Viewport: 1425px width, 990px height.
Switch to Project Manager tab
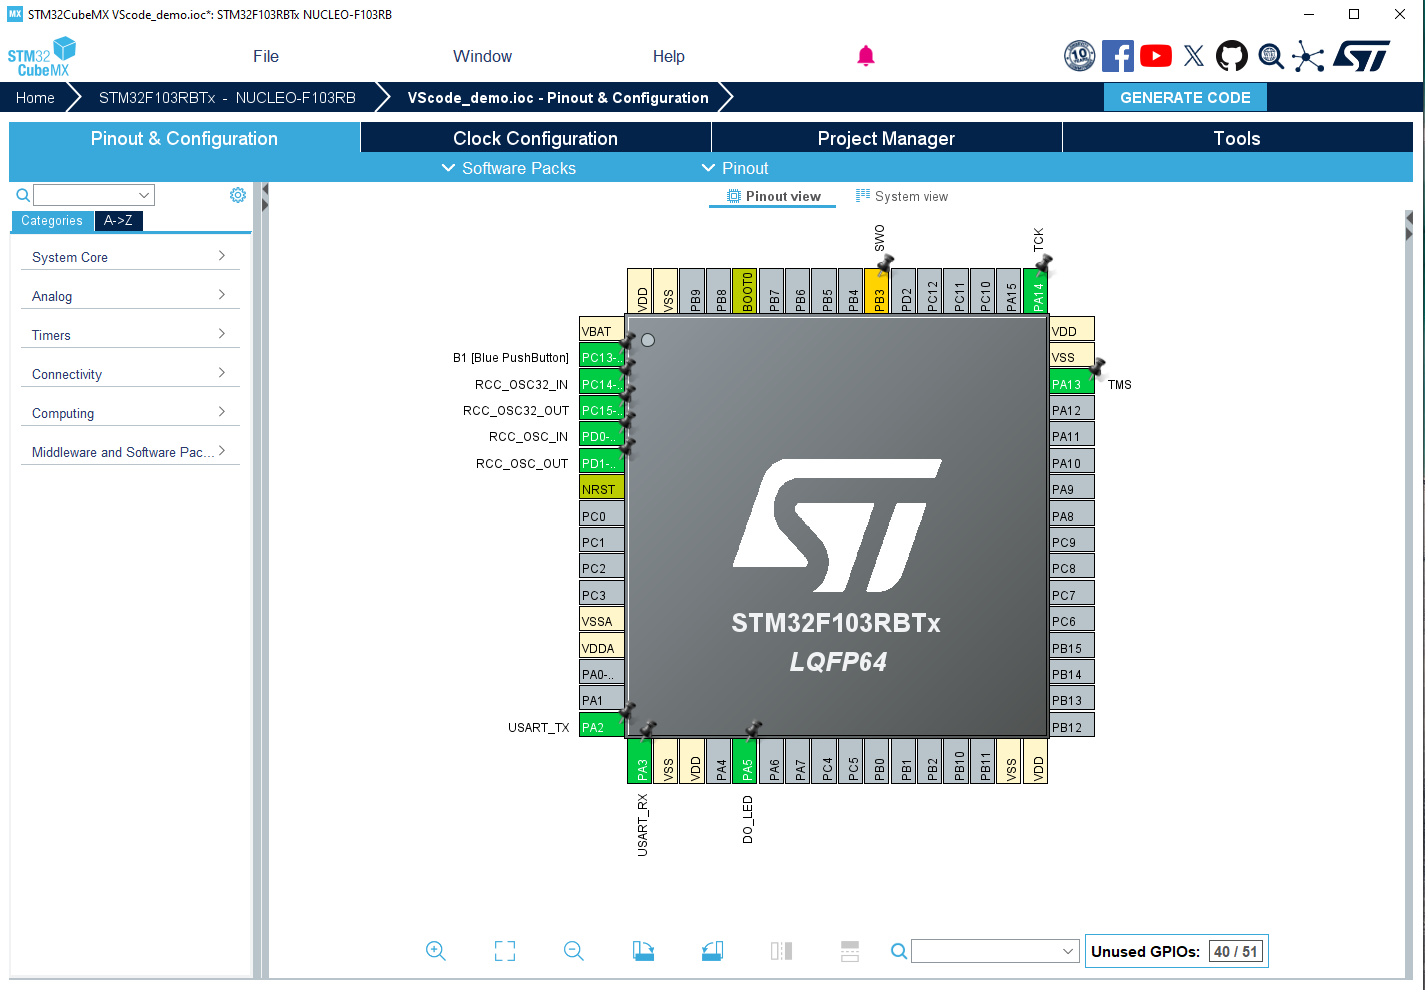[x=886, y=138]
